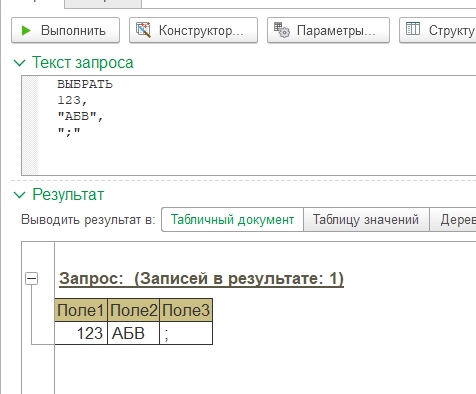
Task: Click the Текст запроса section title
Action: (83, 63)
